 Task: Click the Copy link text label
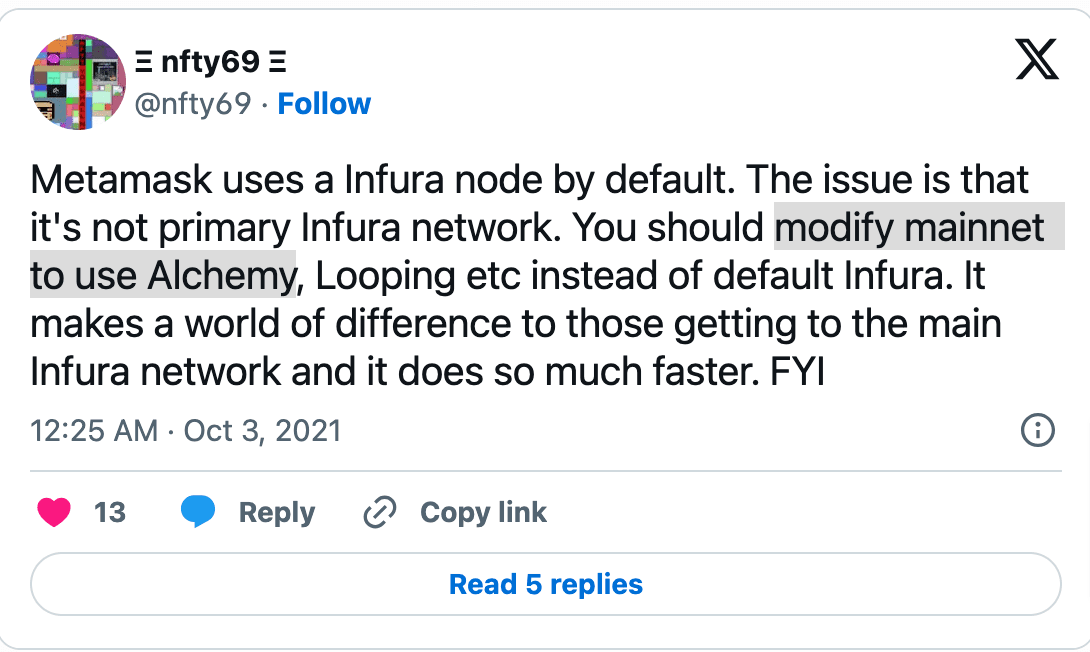[x=482, y=512]
